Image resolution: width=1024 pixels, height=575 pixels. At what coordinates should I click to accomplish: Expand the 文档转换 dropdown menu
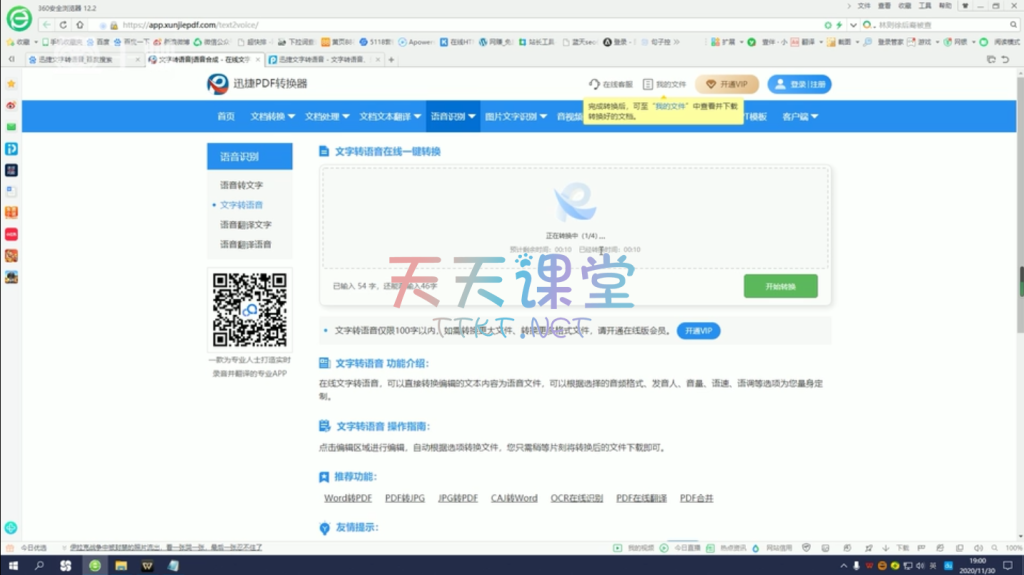coord(273,117)
